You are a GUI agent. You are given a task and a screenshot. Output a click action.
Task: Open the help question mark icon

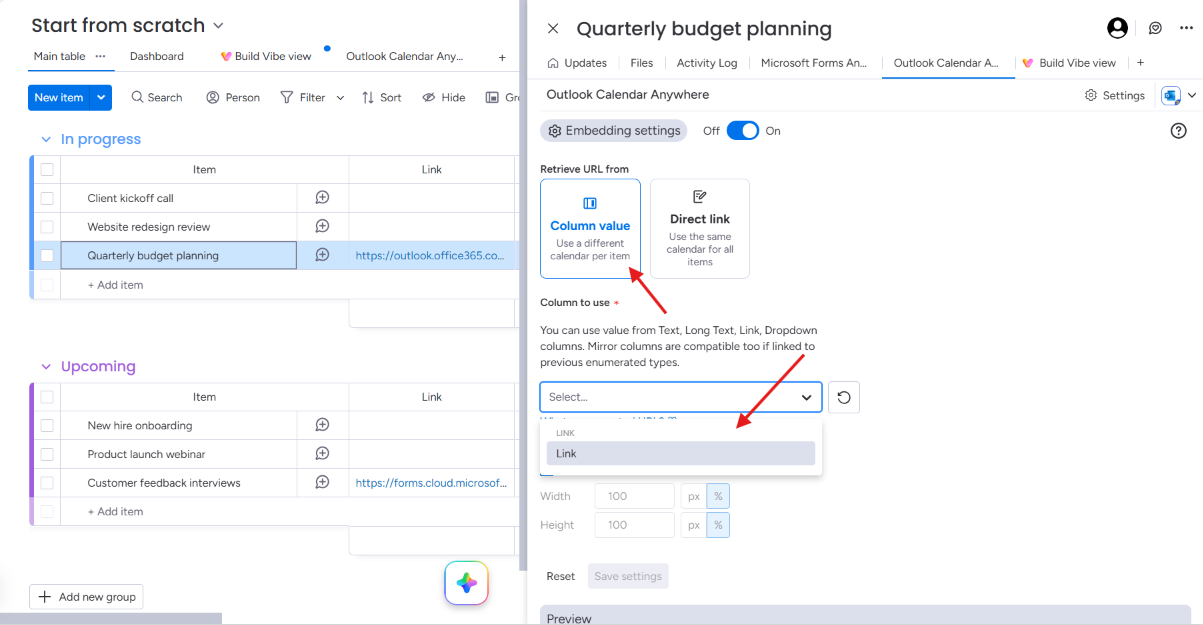point(1178,131)
